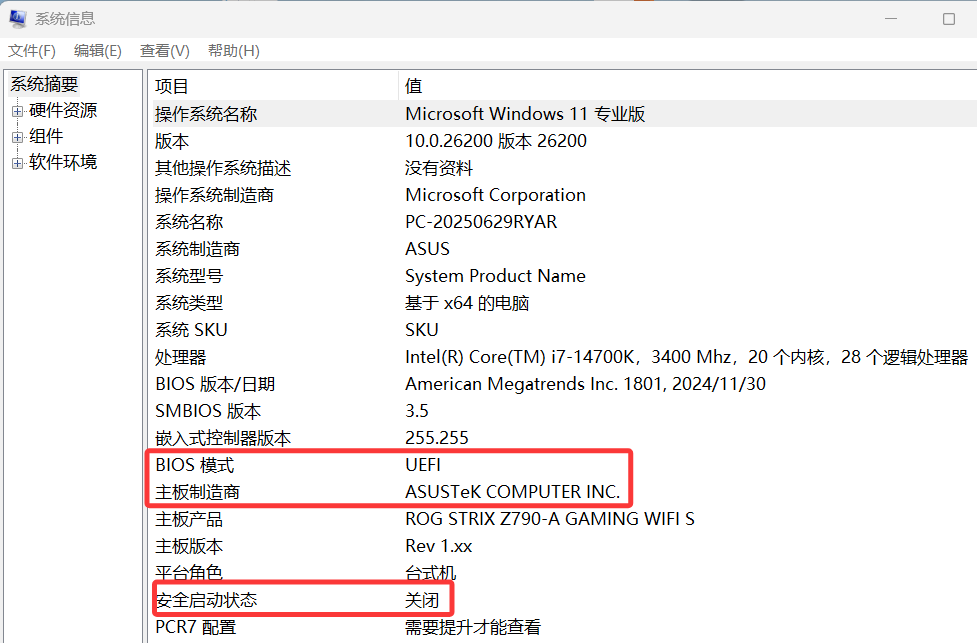Screen dimensions: 977x643
Task: Select the 主板版本 row label
Action: click(x=189, y=546)
